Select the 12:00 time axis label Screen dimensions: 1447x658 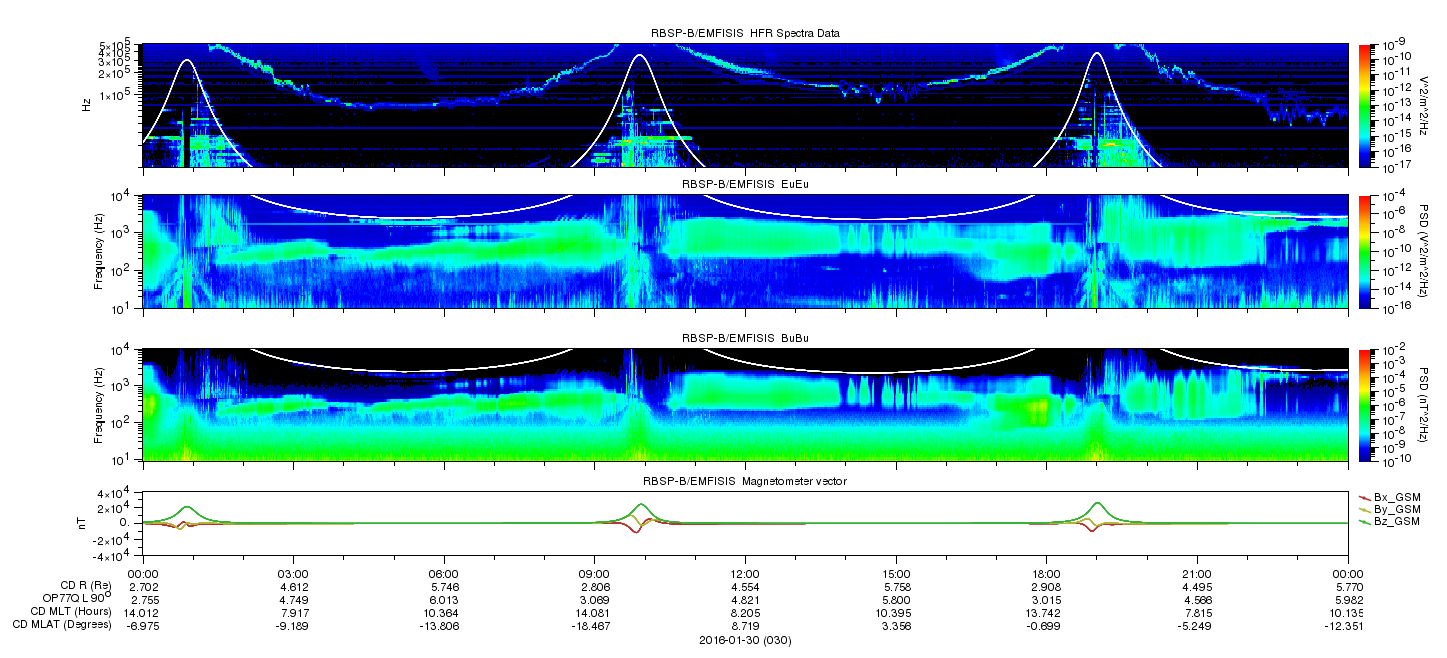[745, 574]
